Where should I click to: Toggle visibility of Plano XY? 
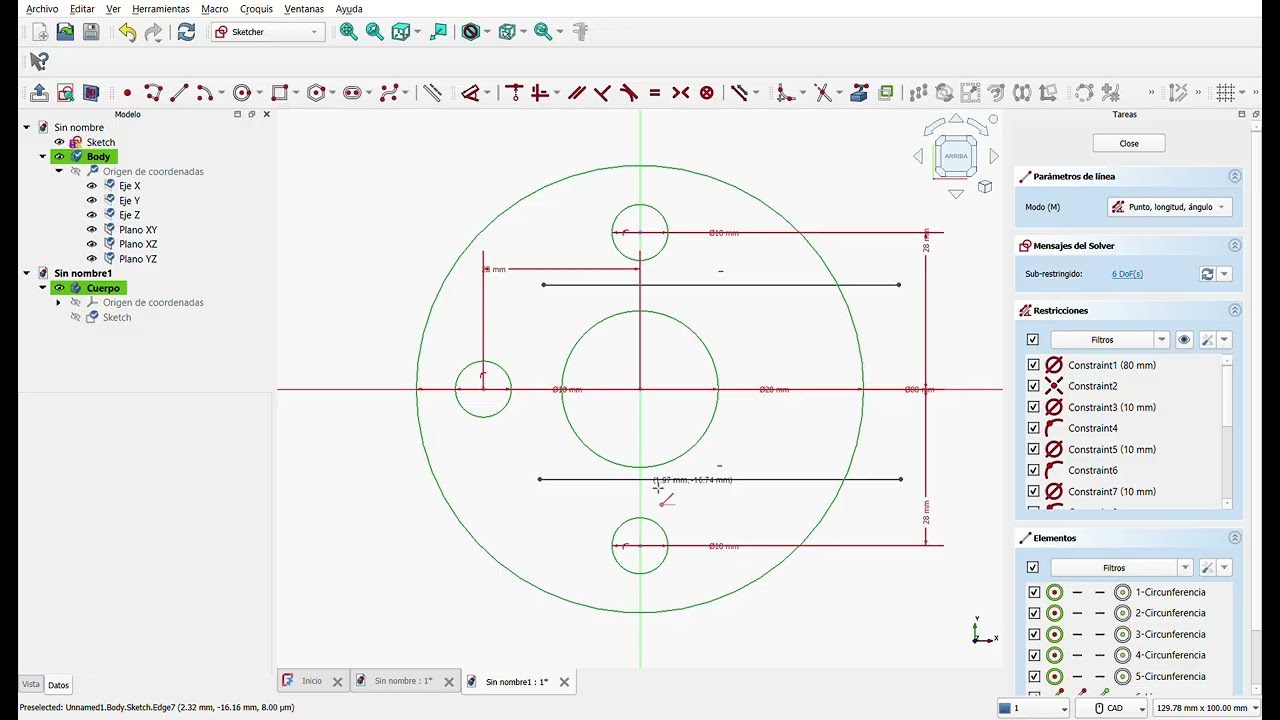[92, 230]
